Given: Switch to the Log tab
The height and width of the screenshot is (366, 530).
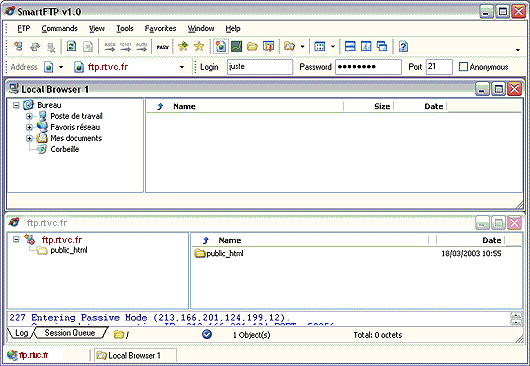Looking at the screenshot, I should [x=21, y=333].
